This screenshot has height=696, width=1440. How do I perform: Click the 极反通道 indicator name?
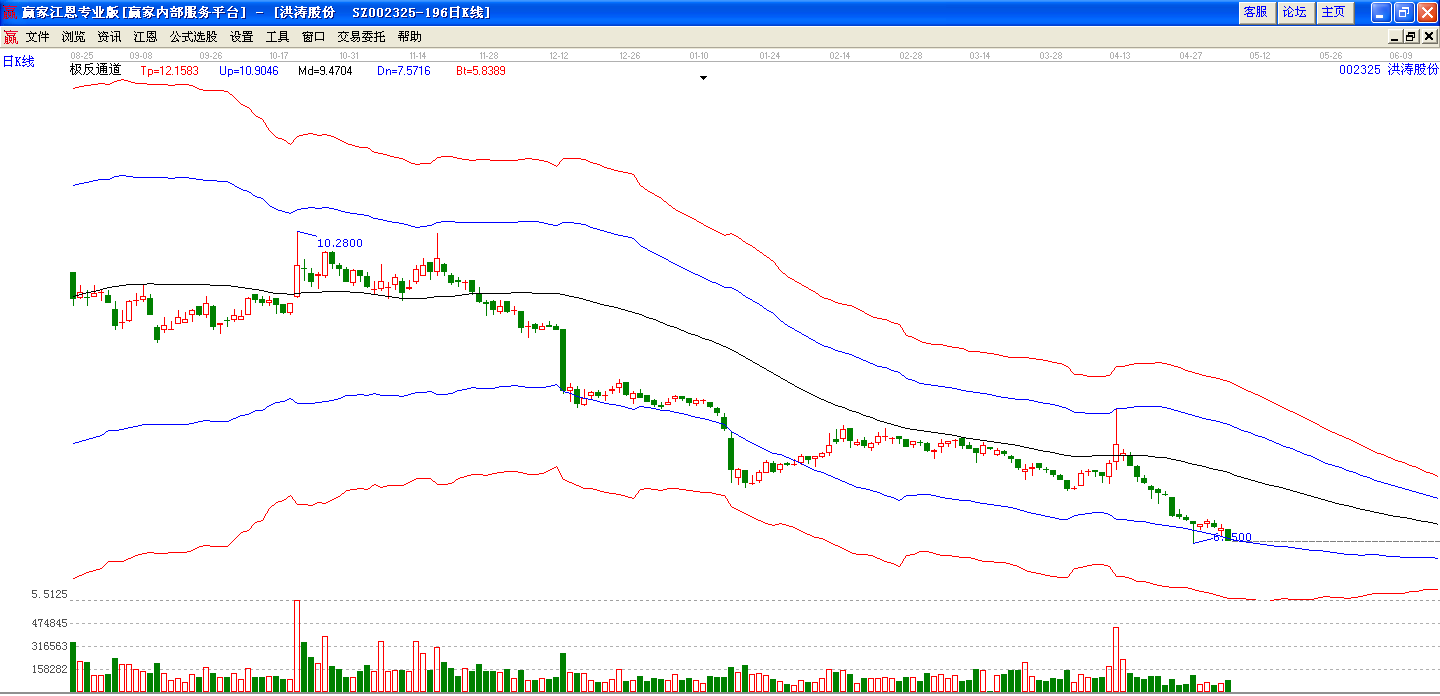(95, 71)
